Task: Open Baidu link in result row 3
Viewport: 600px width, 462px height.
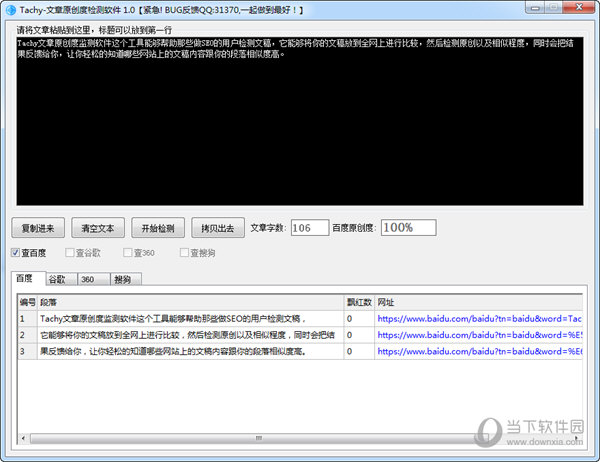Action: (x=479, y=351)
